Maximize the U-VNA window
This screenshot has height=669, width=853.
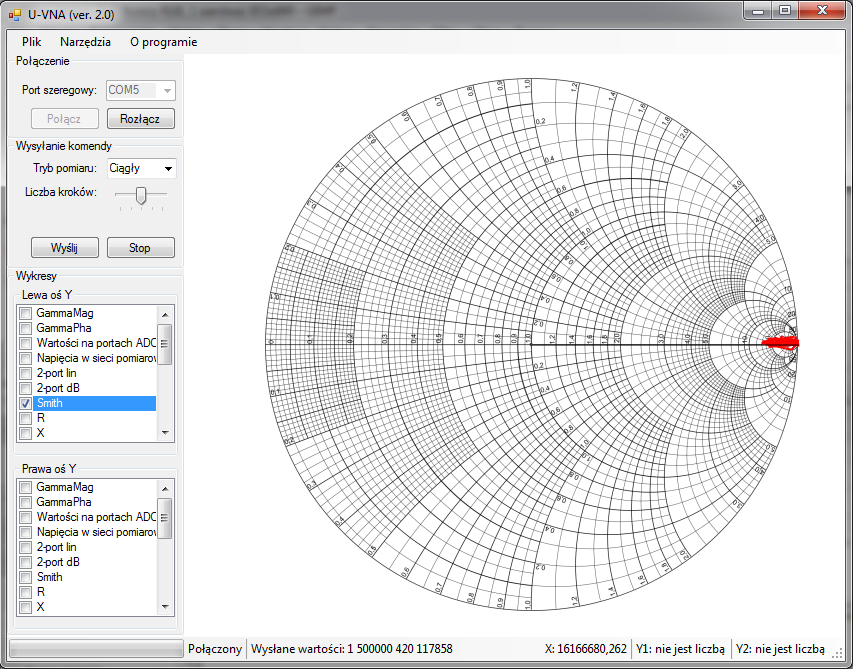pos(785,10)
